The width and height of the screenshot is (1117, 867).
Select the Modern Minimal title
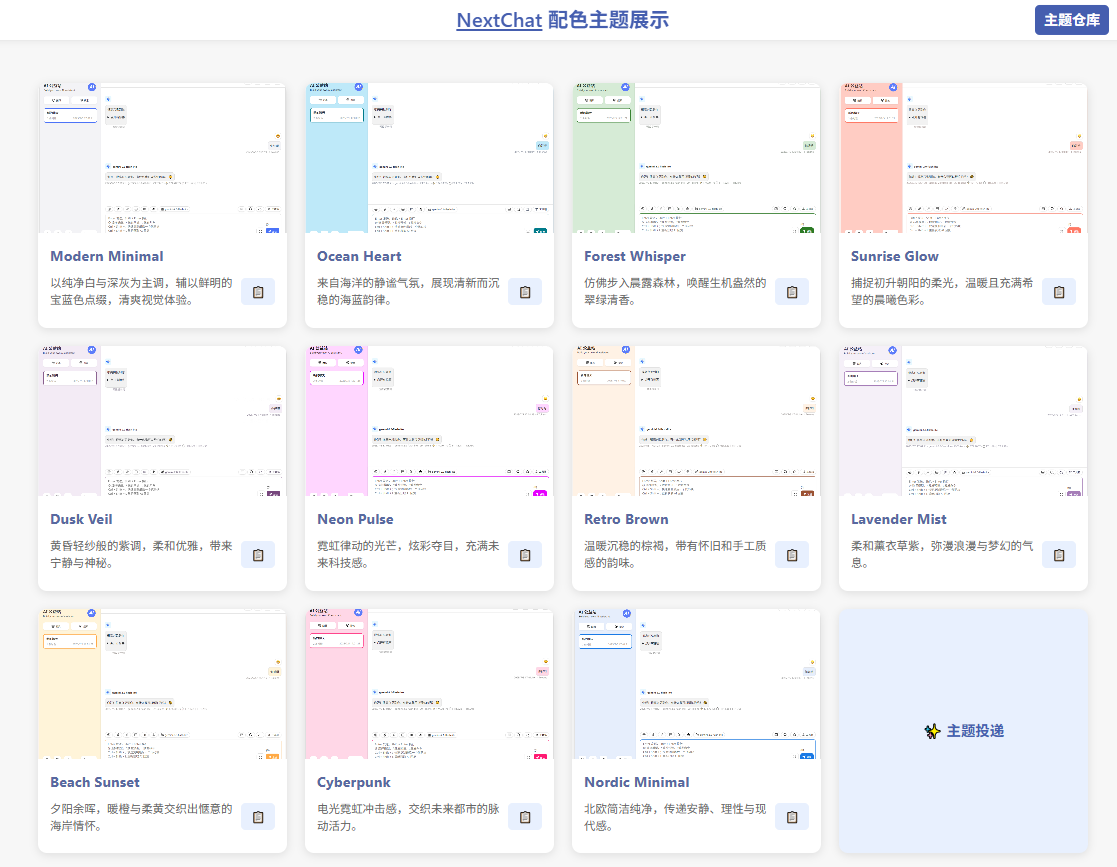107,256
